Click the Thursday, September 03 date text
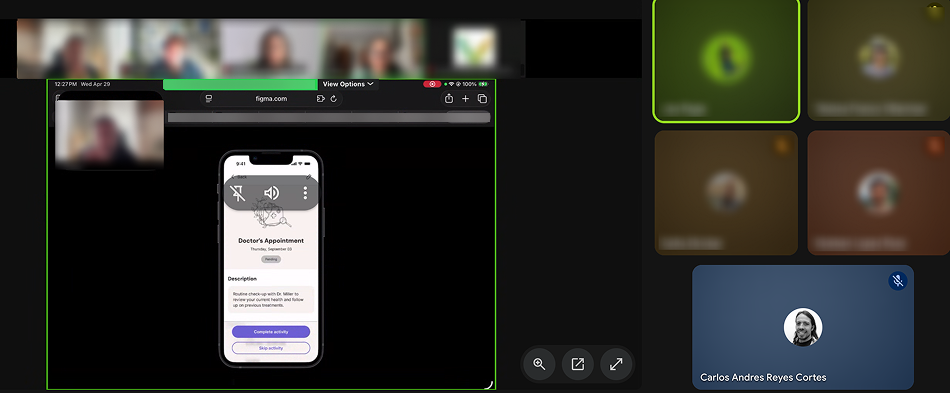The width and height of the screenshot is (950, 393). 271,249
